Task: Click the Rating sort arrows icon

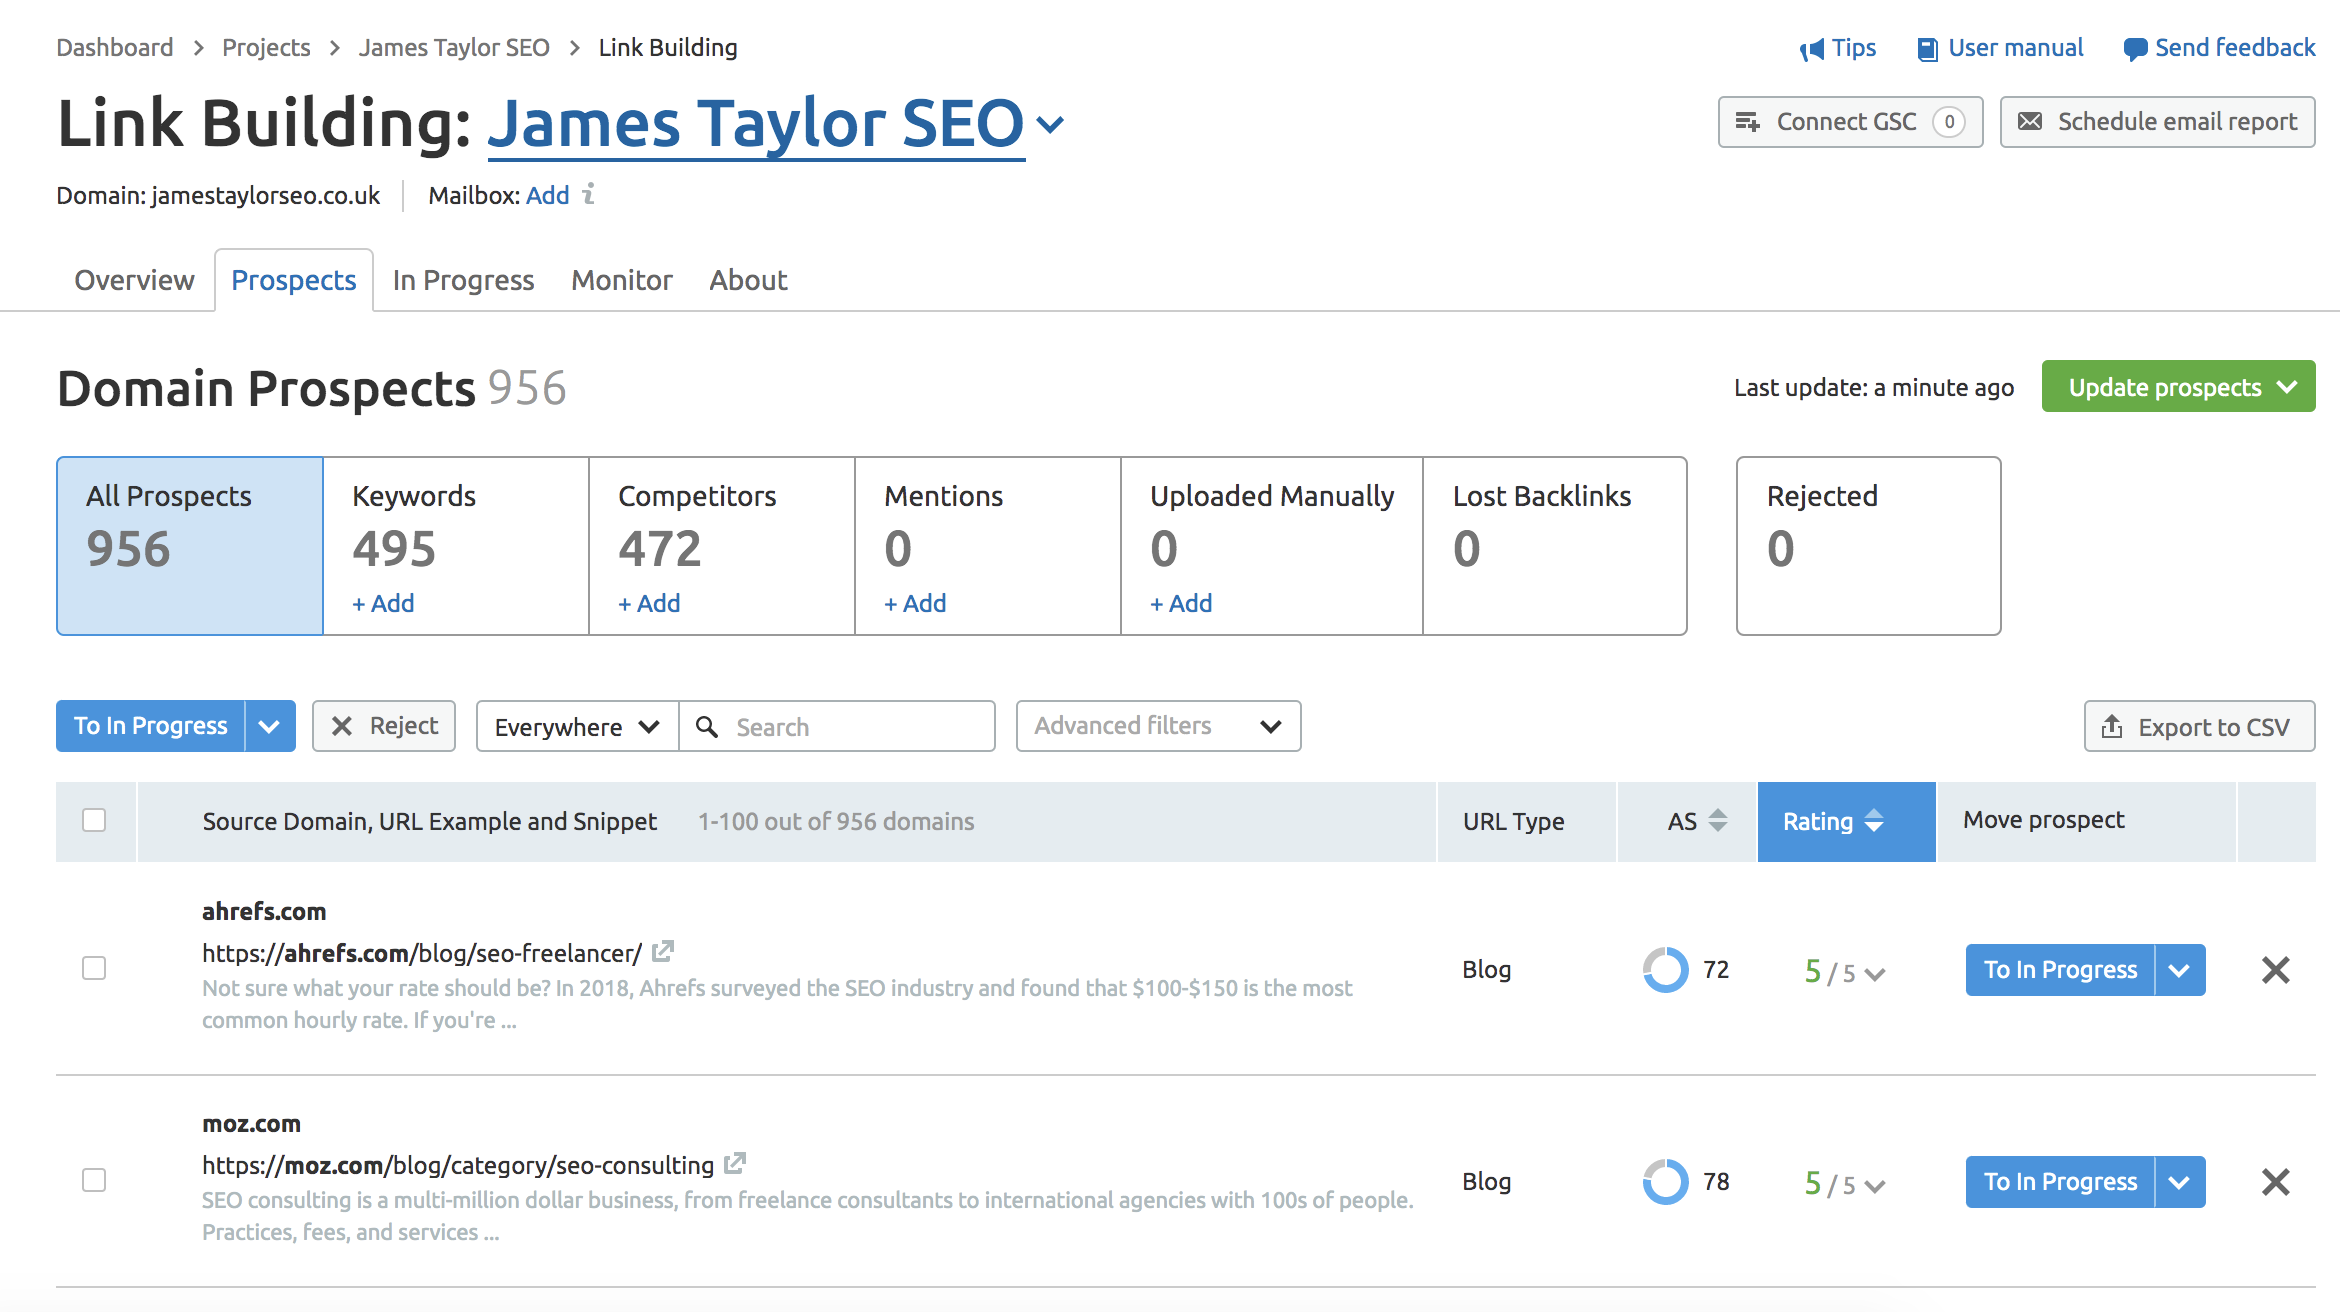Action: click(x=1875, y=821)
